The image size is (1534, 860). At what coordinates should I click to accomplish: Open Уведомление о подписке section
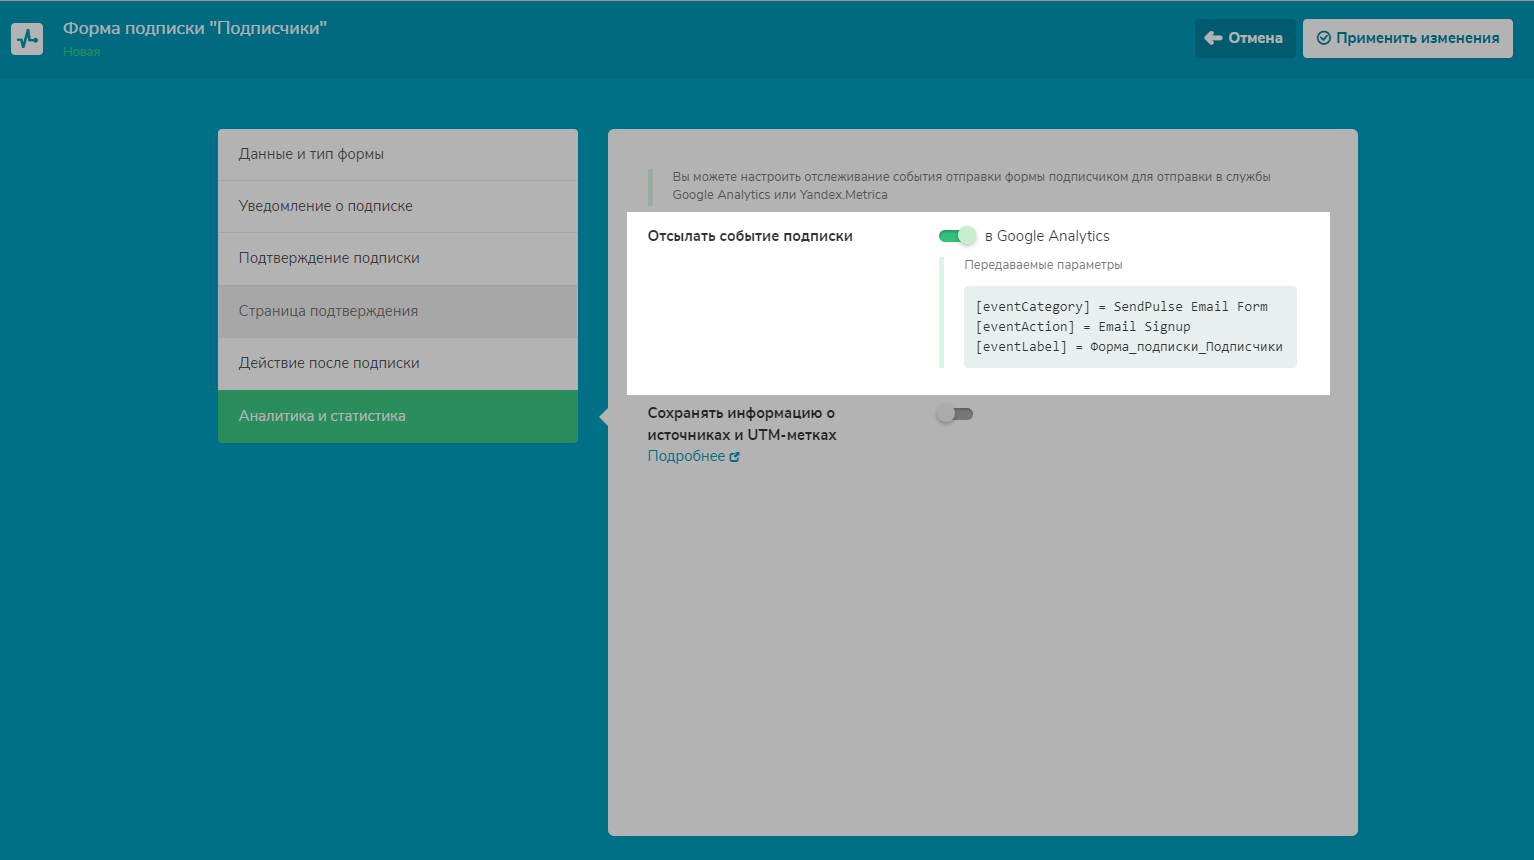pyautogui.click(x=398, y=206)
